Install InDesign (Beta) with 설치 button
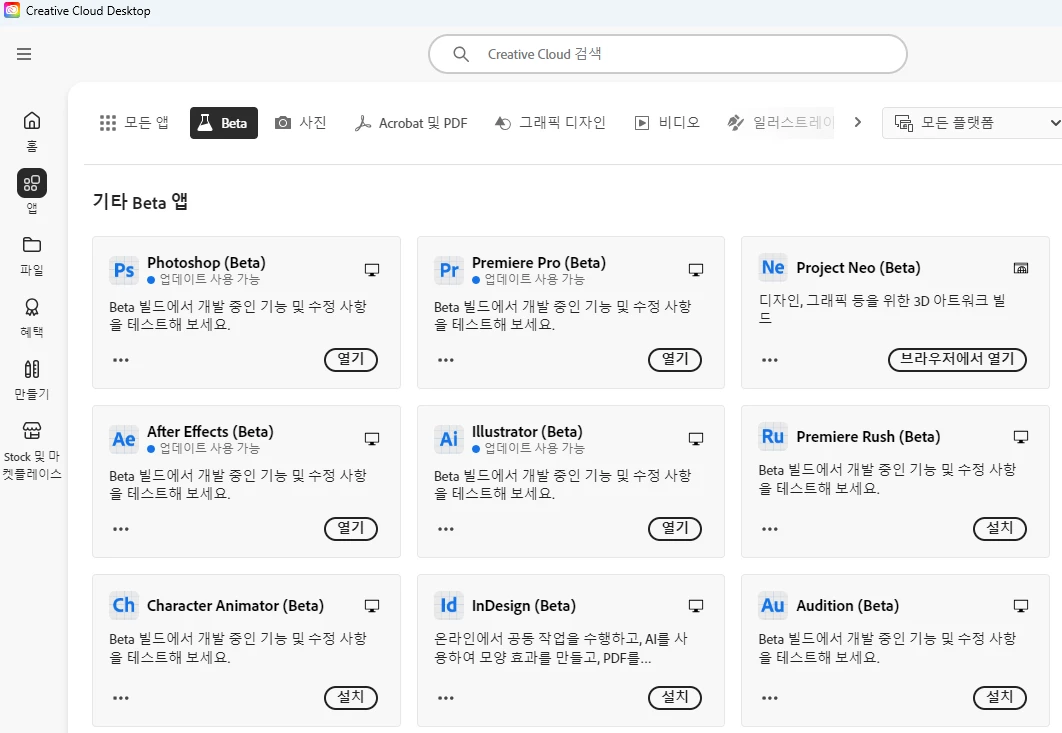Viewport: 1062px width, 733px height. tap(675, 697)
